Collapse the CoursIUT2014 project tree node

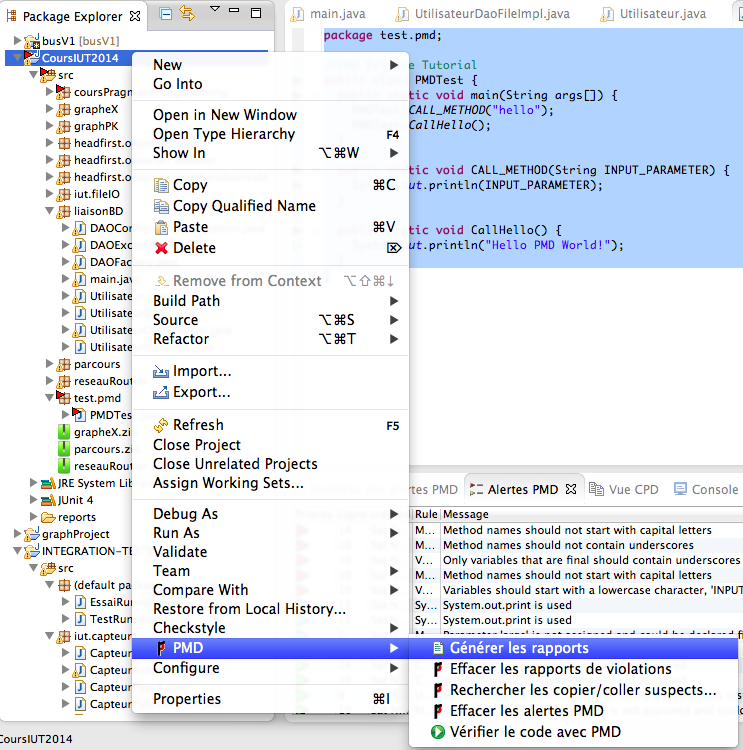19,58
